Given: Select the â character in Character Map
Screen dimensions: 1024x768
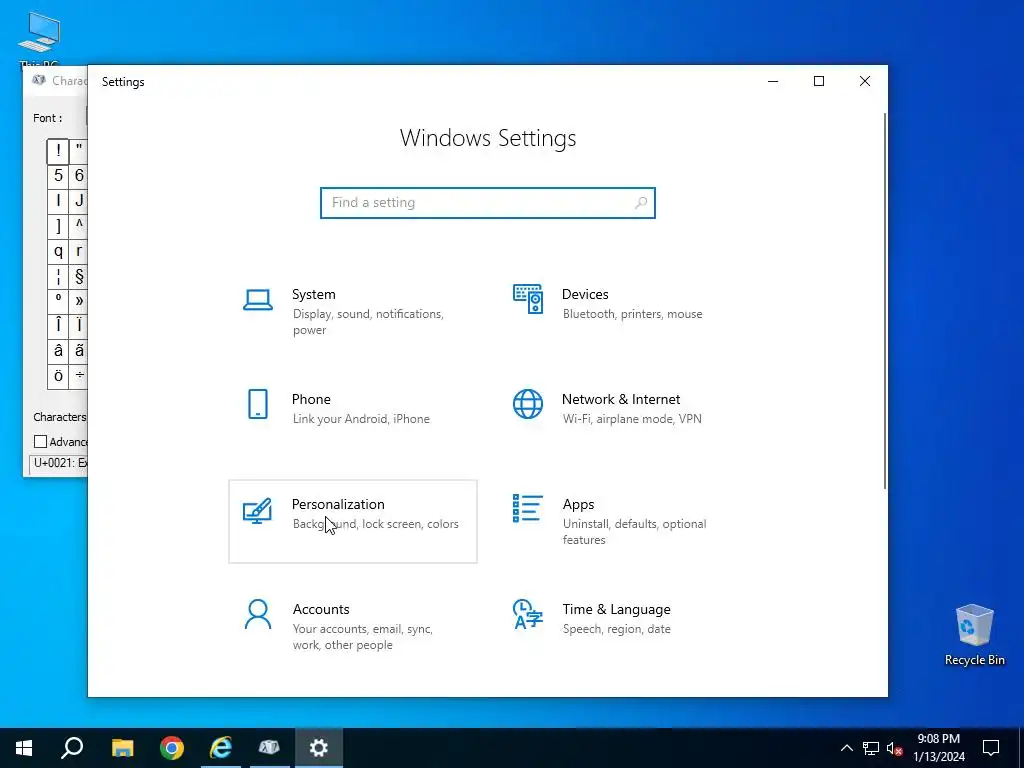Looking at the screenshot, I should point(58,351).
